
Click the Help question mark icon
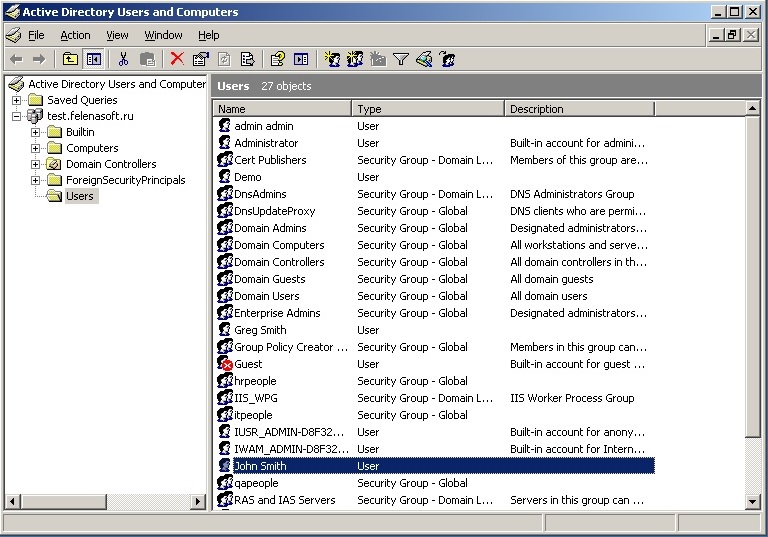[x=278, y=60]
